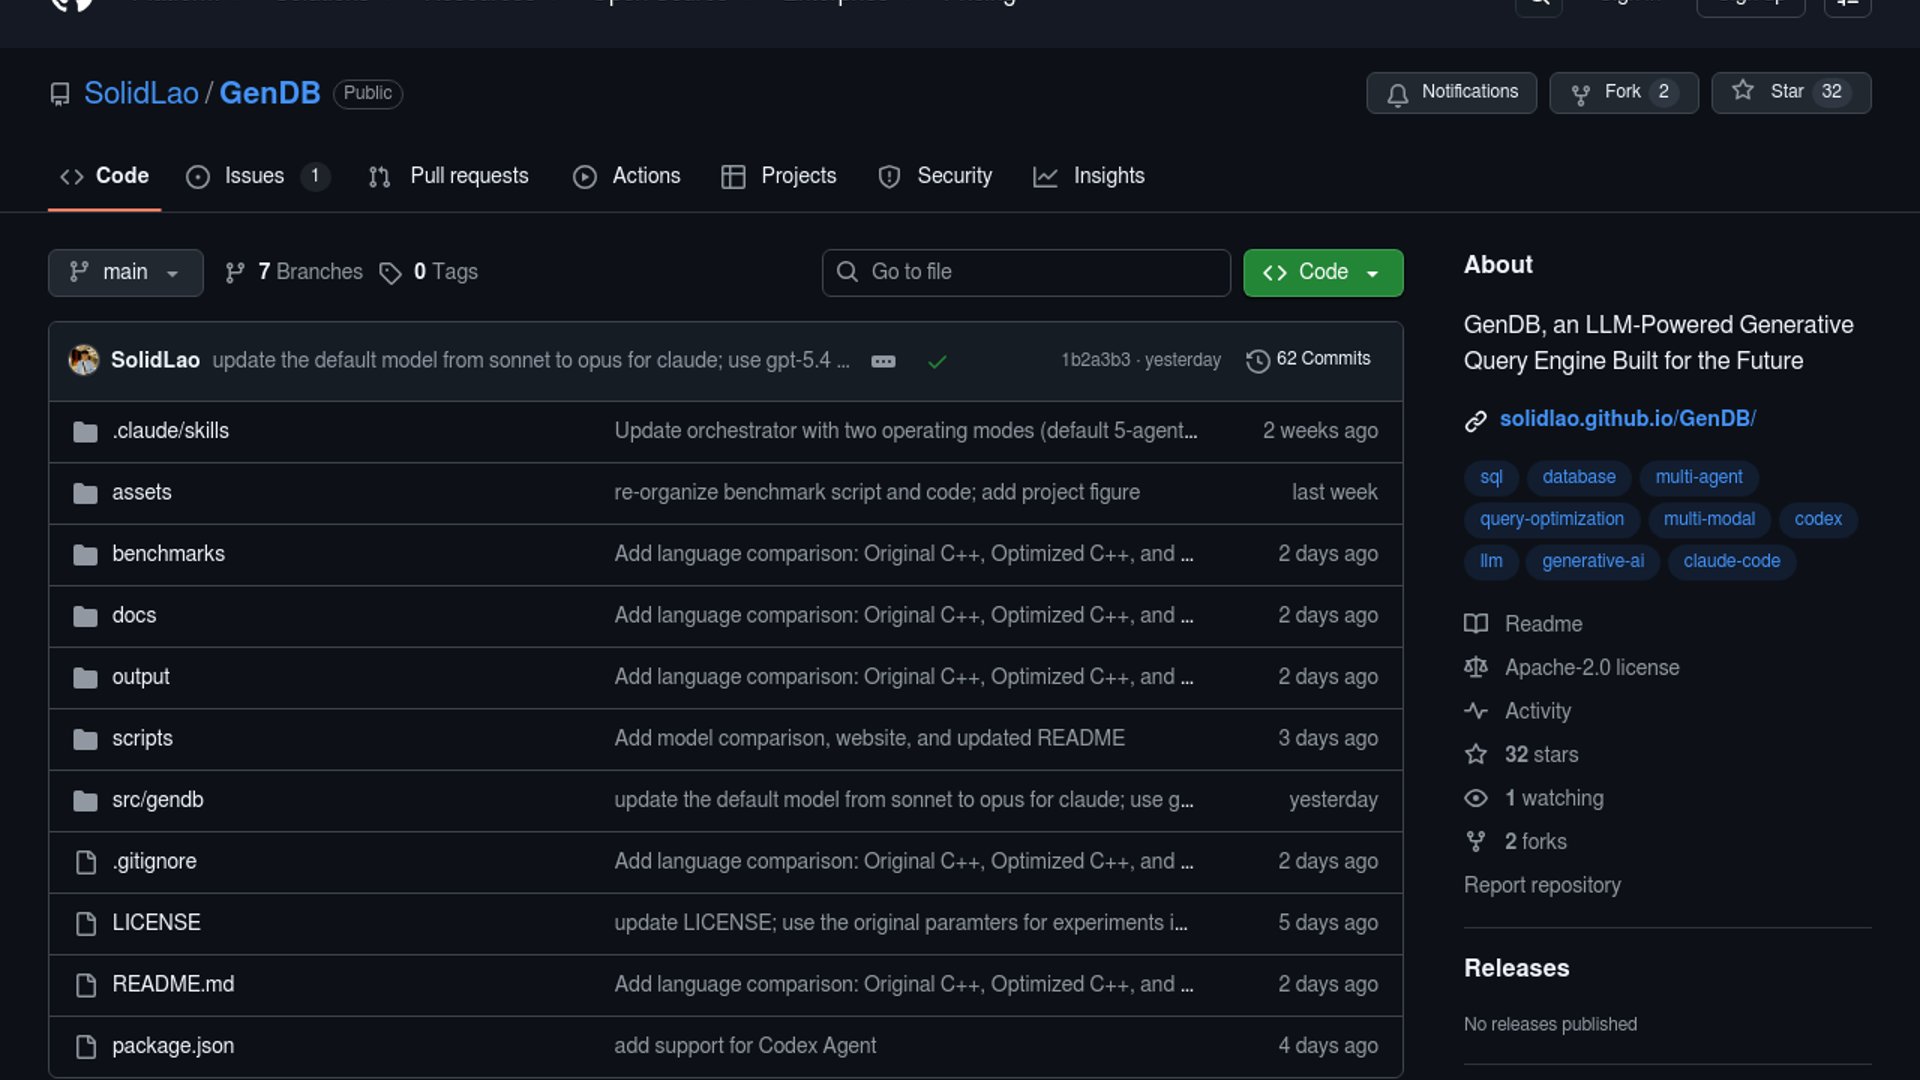Click the Go to file search field

pyautogui.click(x=1026, y=273)
